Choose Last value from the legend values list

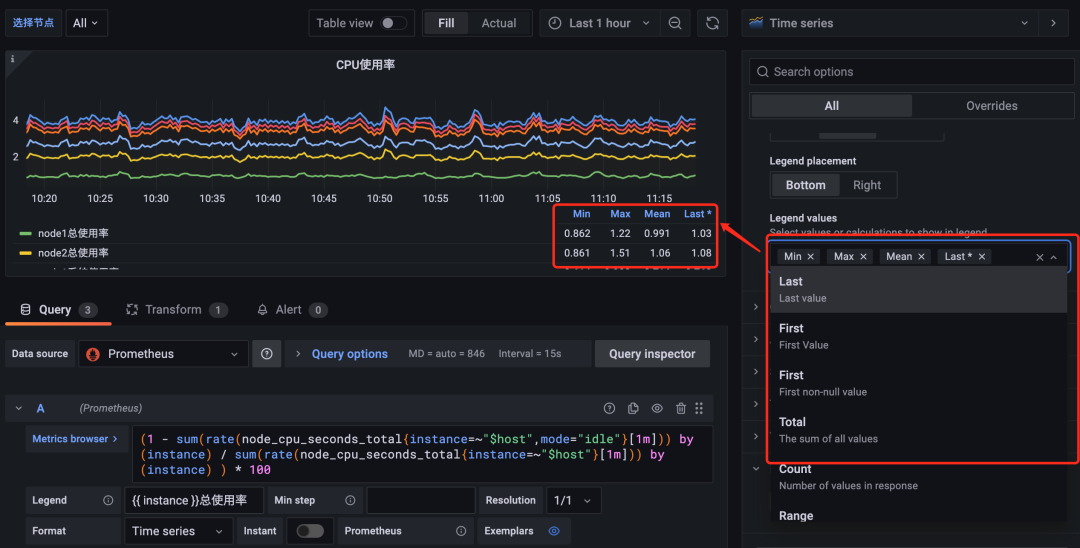tap(918, 289)
